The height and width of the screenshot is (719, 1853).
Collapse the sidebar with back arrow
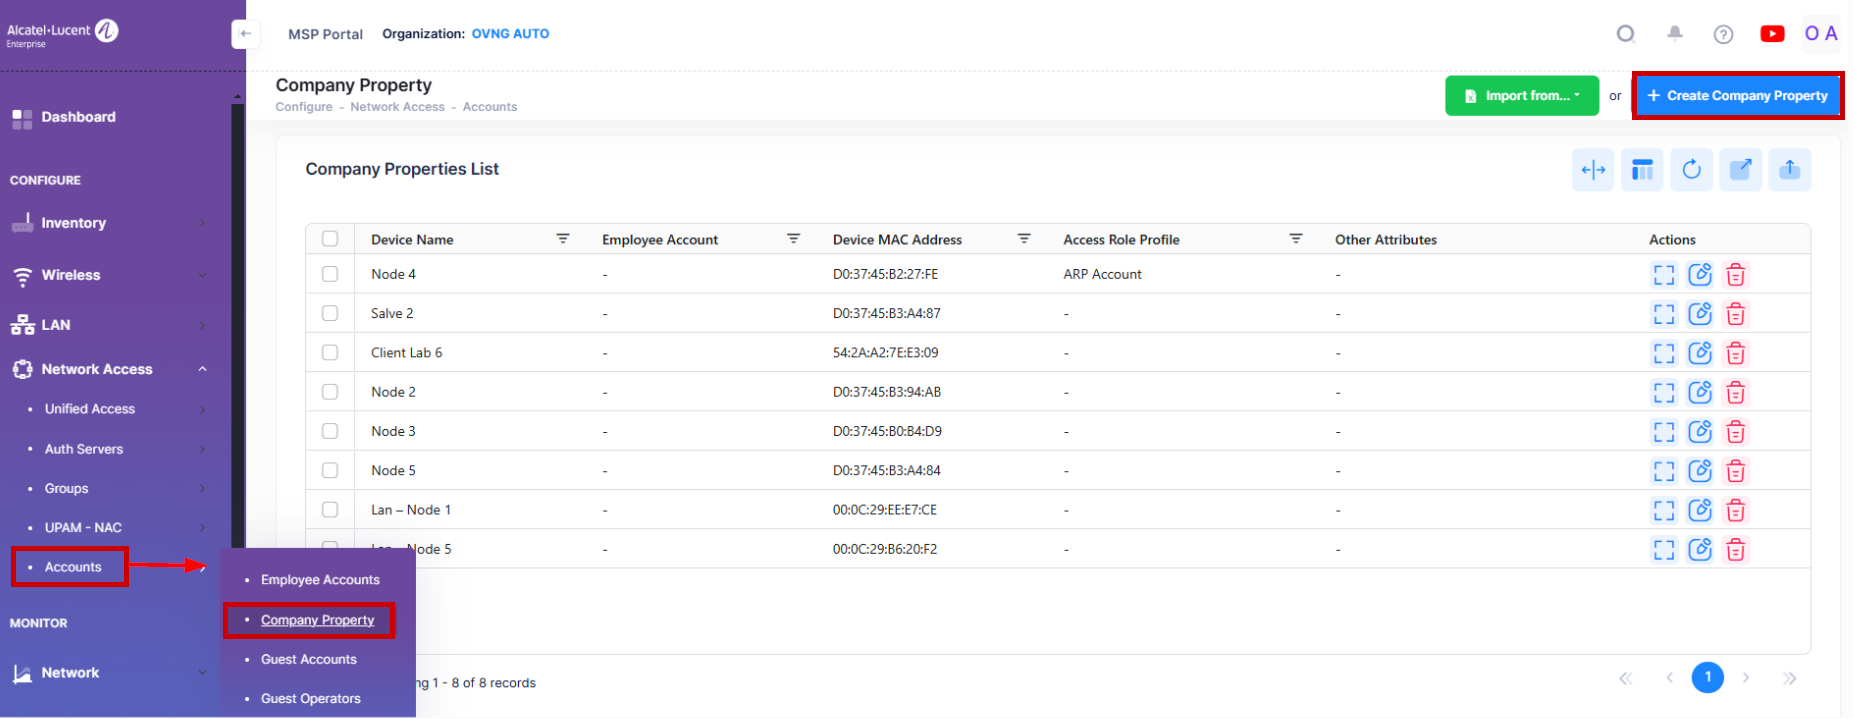pyautogui.click(x=245, y=34)
